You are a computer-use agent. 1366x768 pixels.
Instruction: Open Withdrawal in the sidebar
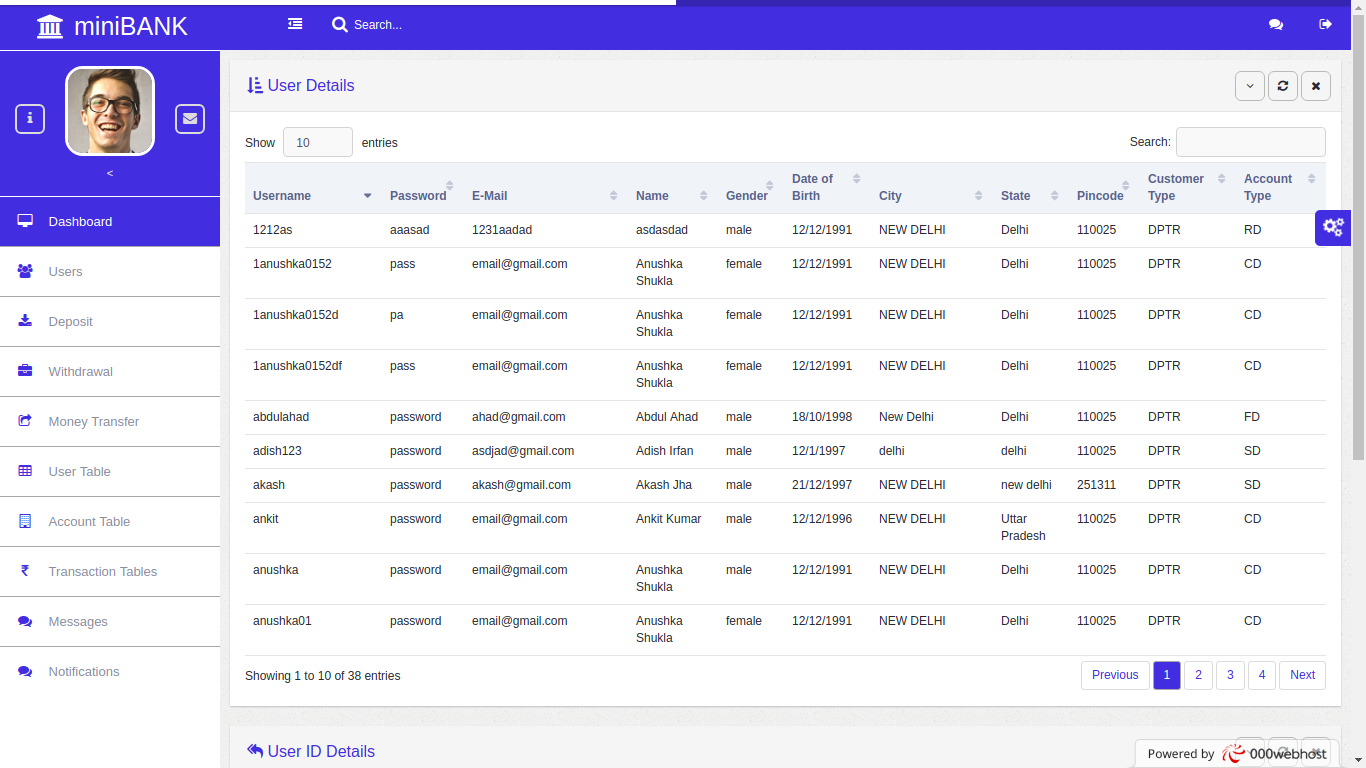pos(110,372)
